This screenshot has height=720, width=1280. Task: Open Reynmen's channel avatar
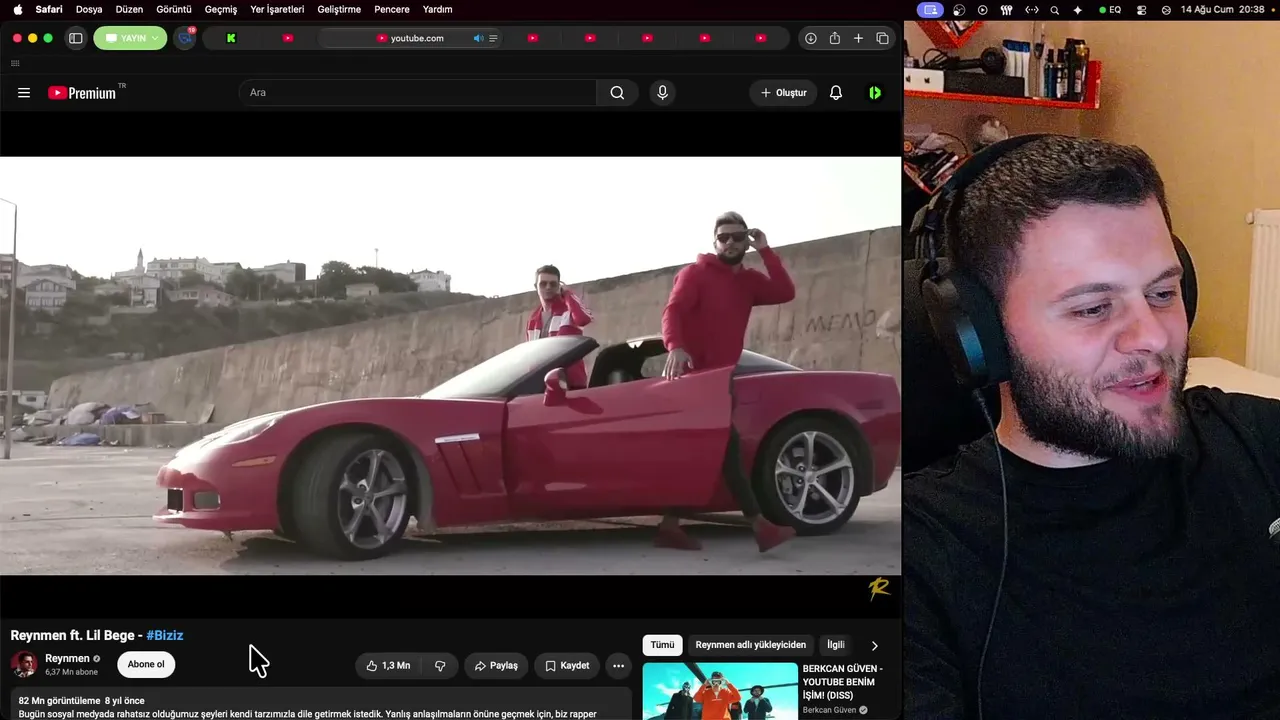click(24, 665)
